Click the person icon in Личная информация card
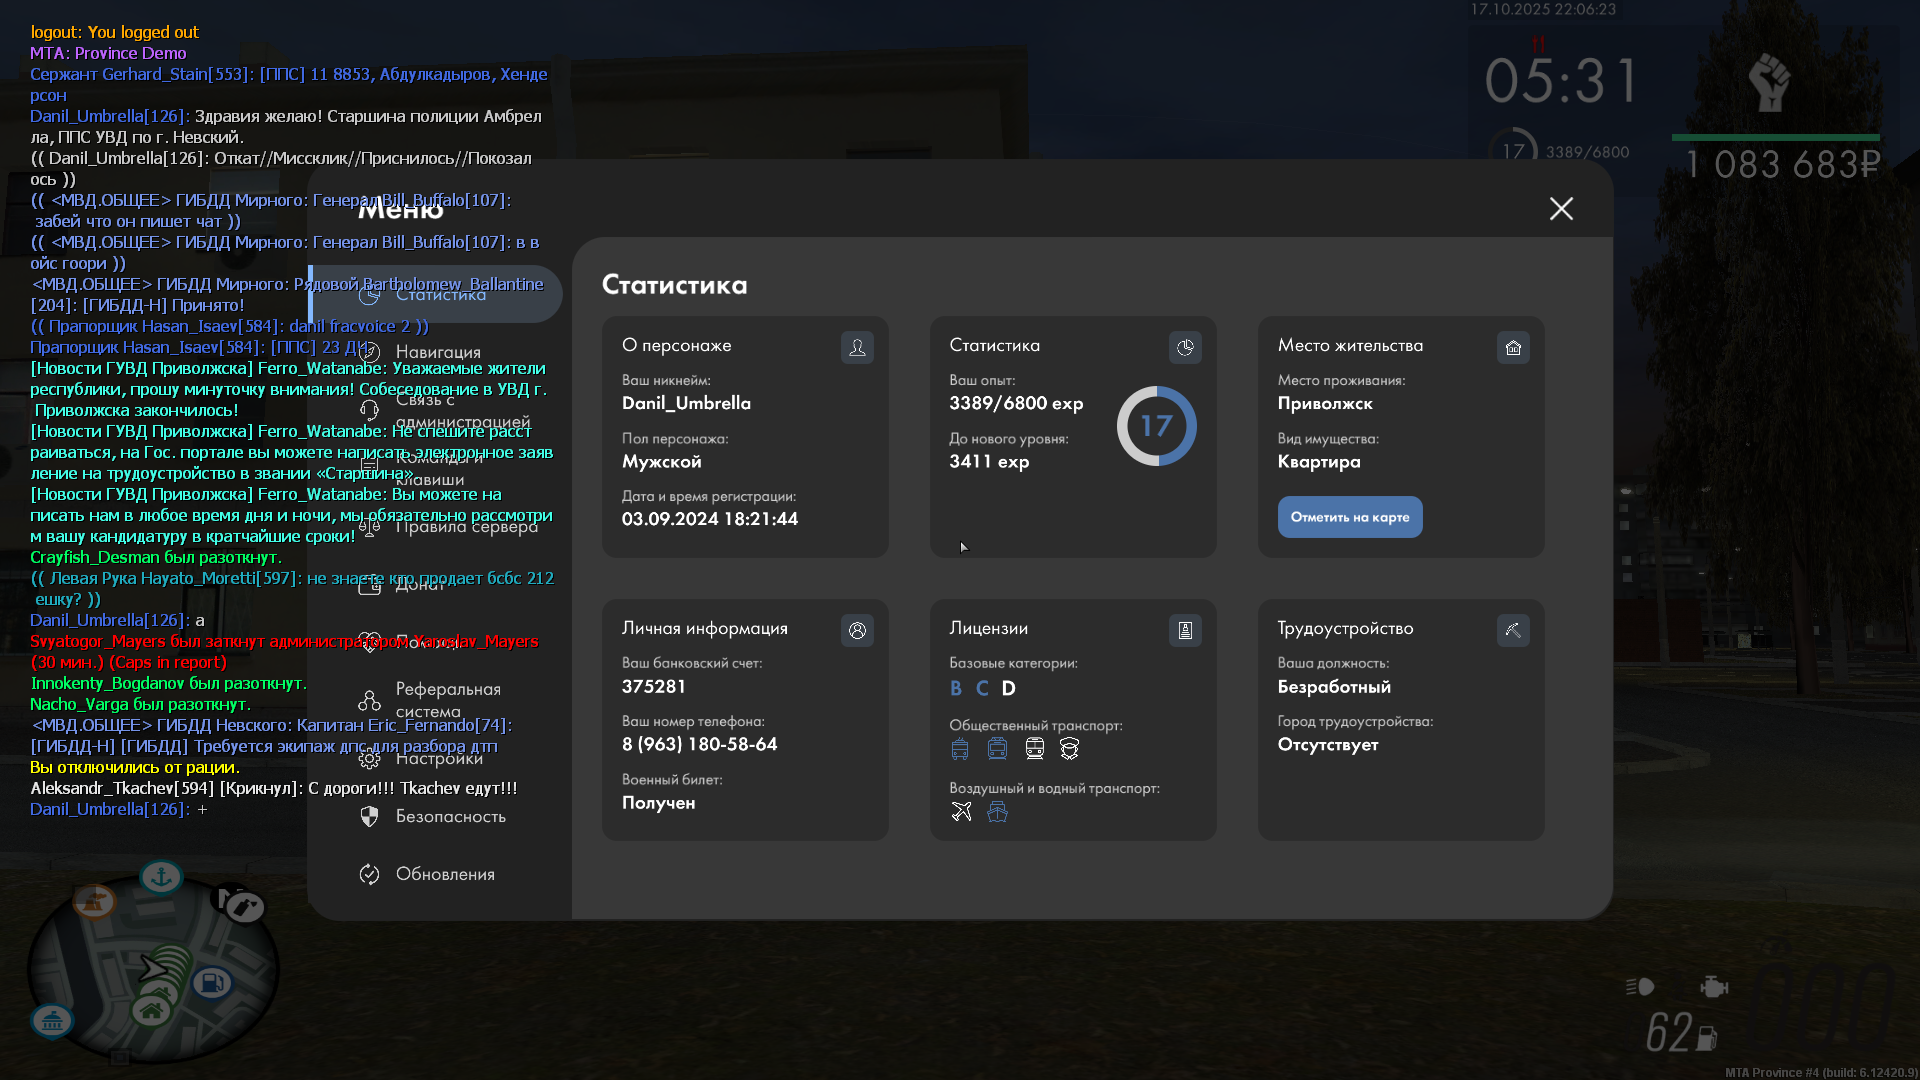The height and width of the screenshot is (1080, 1920). 857,630
